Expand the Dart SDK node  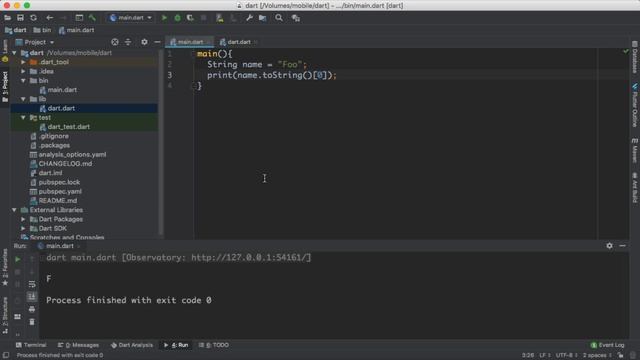pyautogui.click(x=23, y=229)
